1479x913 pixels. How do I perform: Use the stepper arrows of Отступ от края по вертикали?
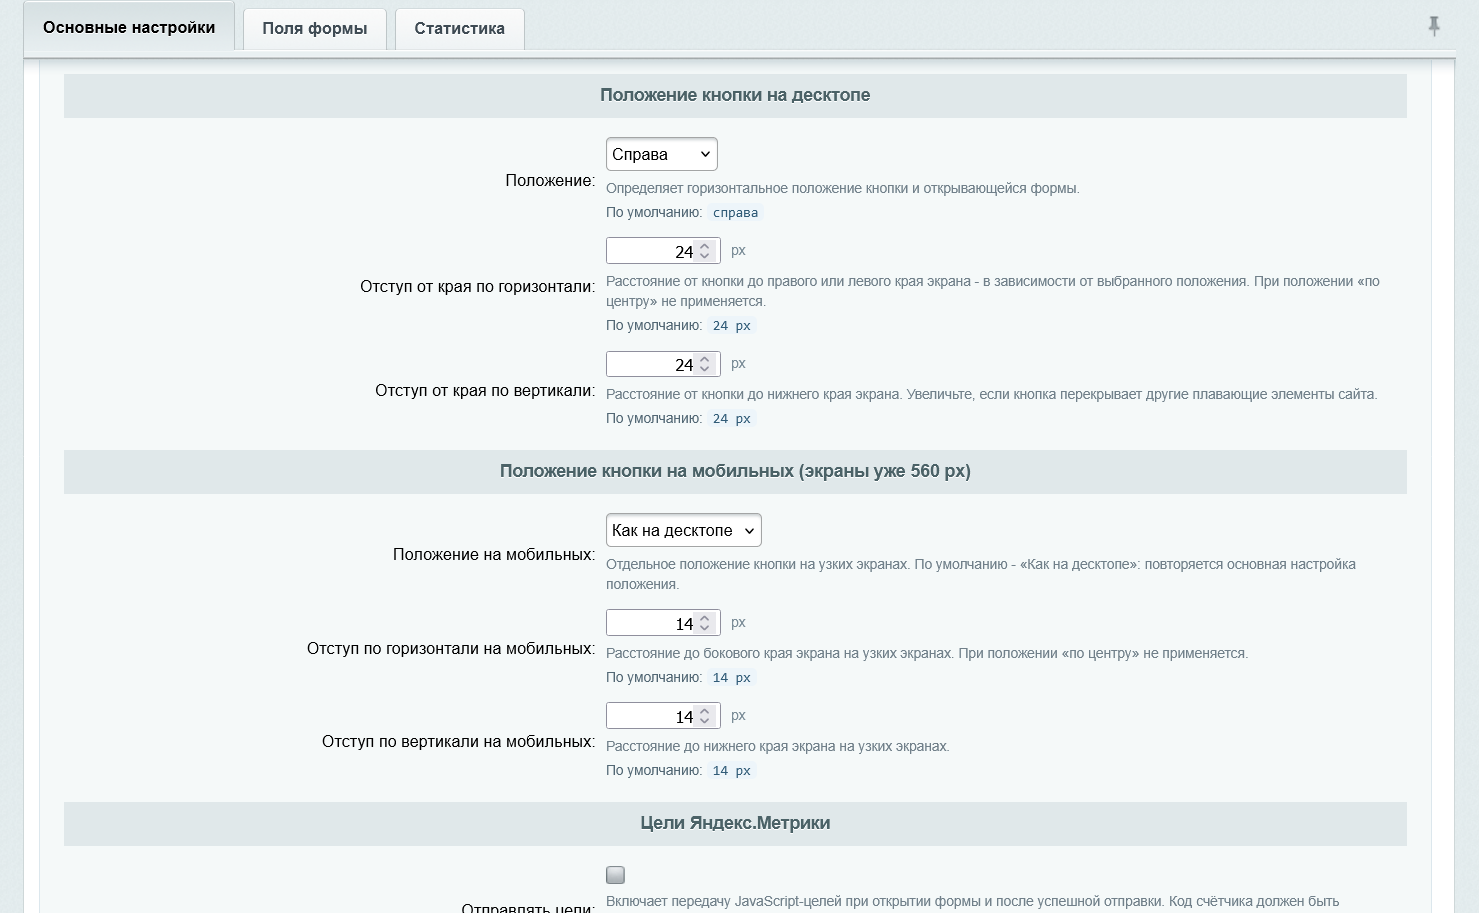tap(705, 364)
